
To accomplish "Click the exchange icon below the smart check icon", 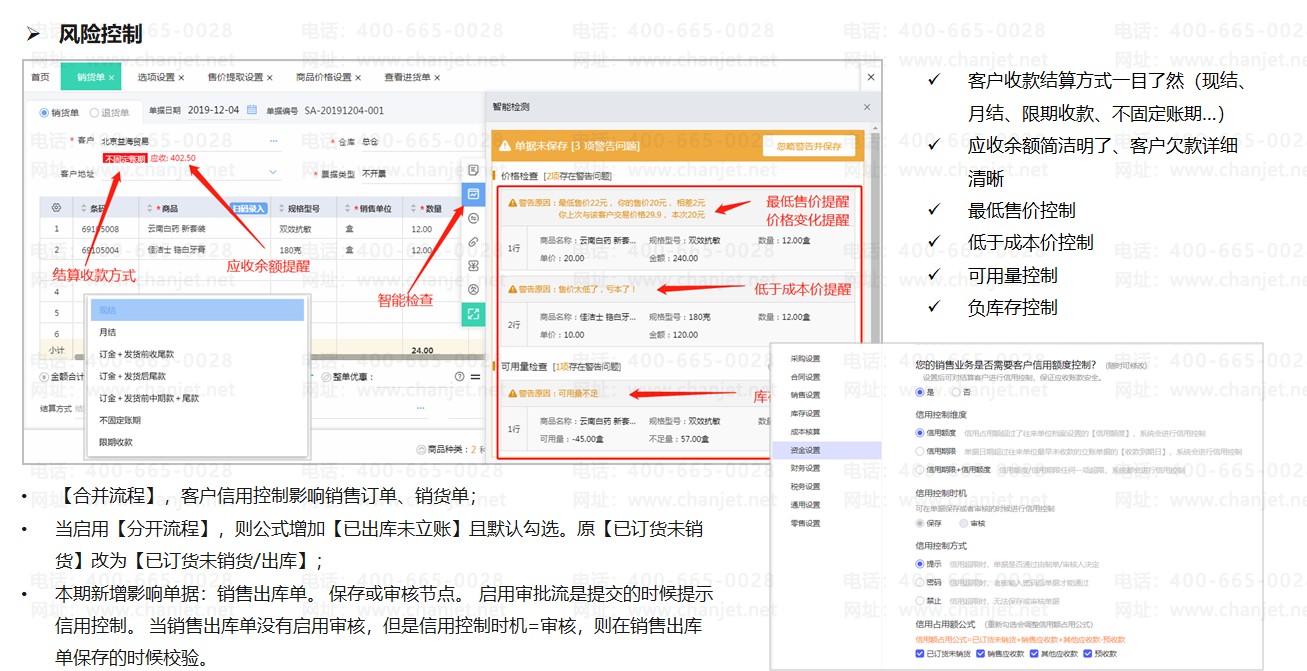I will coord(473,218).
